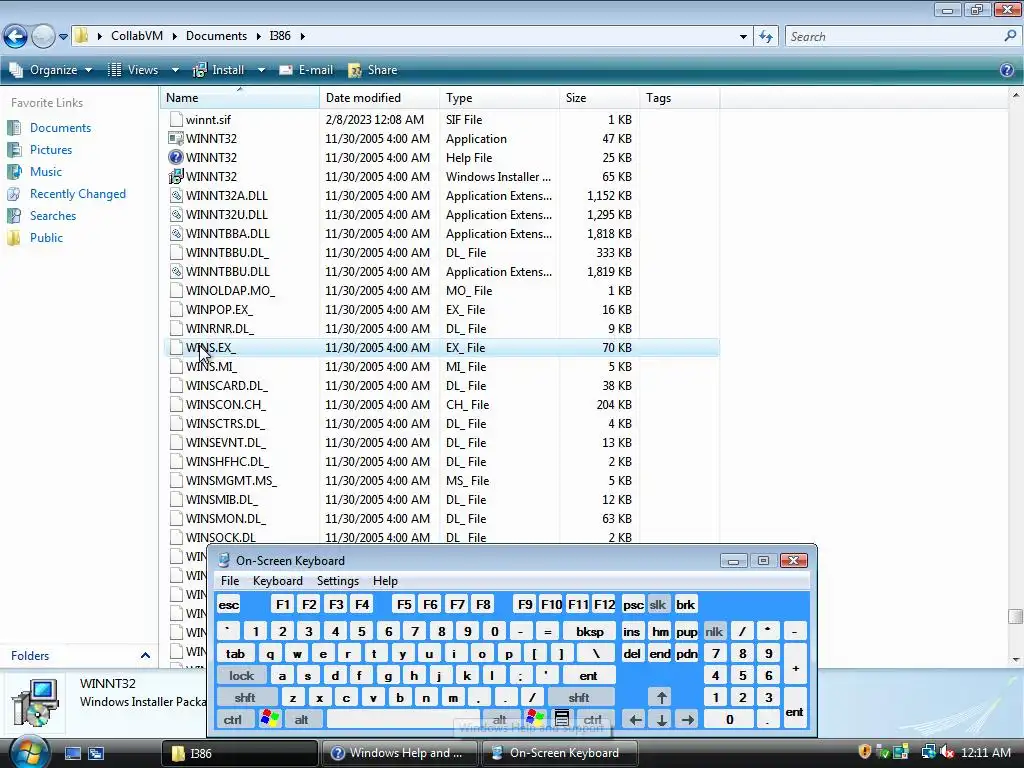Select the WINSCARD.DL_ file
1024x768 pixels.
click(227, 385)
